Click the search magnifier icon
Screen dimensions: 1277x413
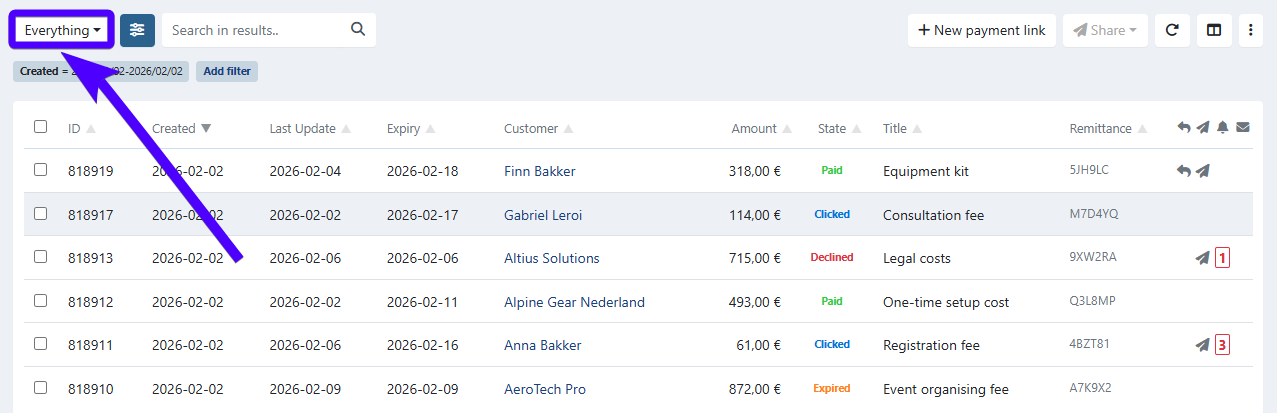358,30
